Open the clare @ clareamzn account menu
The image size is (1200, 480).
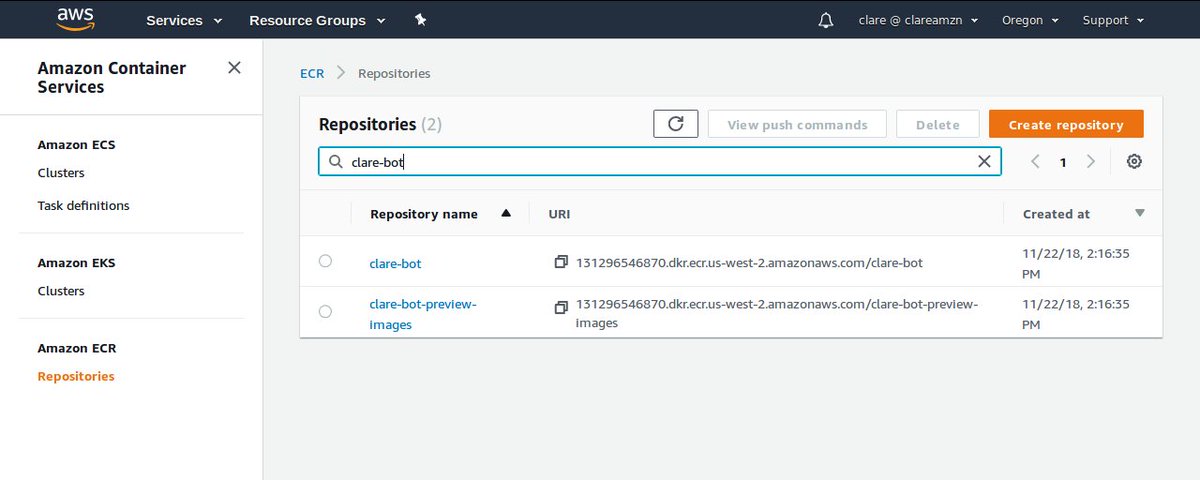click(x=918, y=20)
